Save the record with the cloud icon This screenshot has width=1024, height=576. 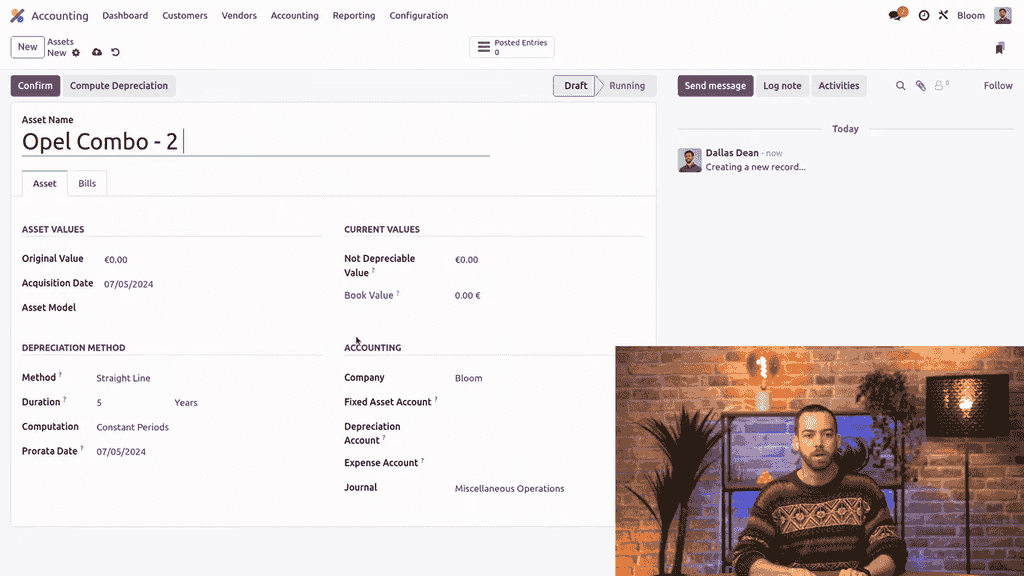tap(97, 53)
